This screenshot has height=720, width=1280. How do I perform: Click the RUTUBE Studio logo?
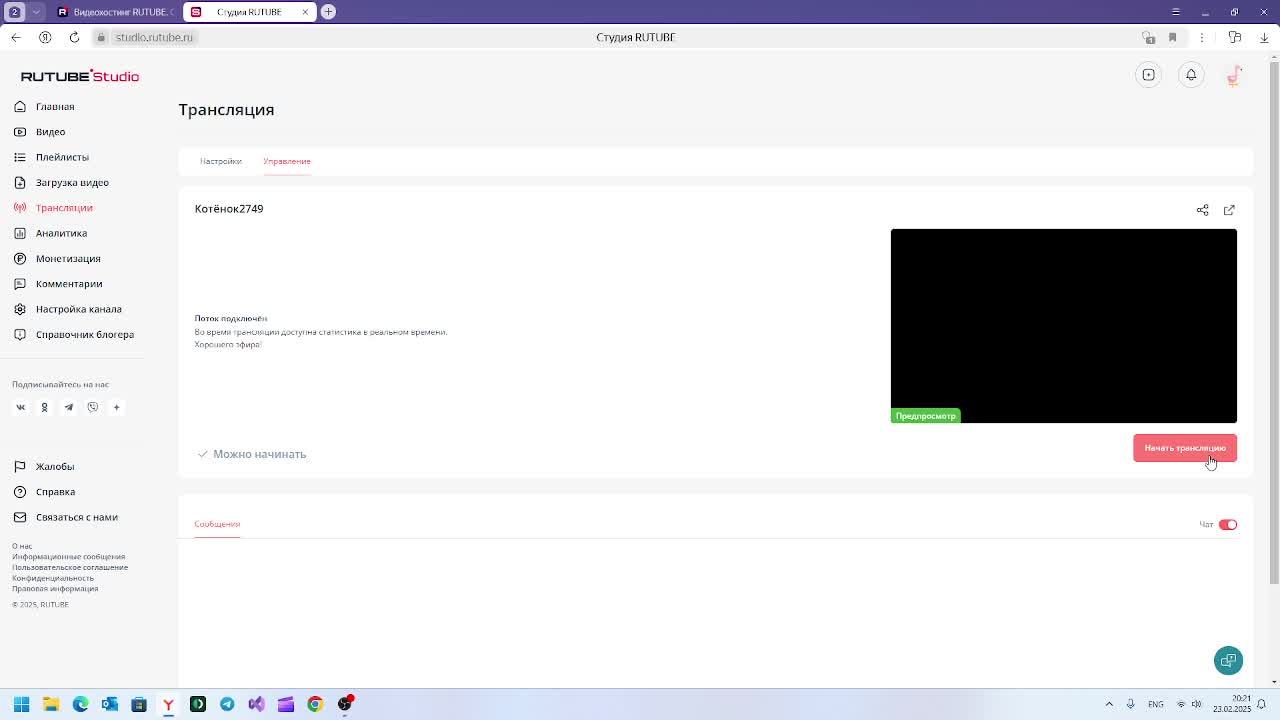[80, 76]
